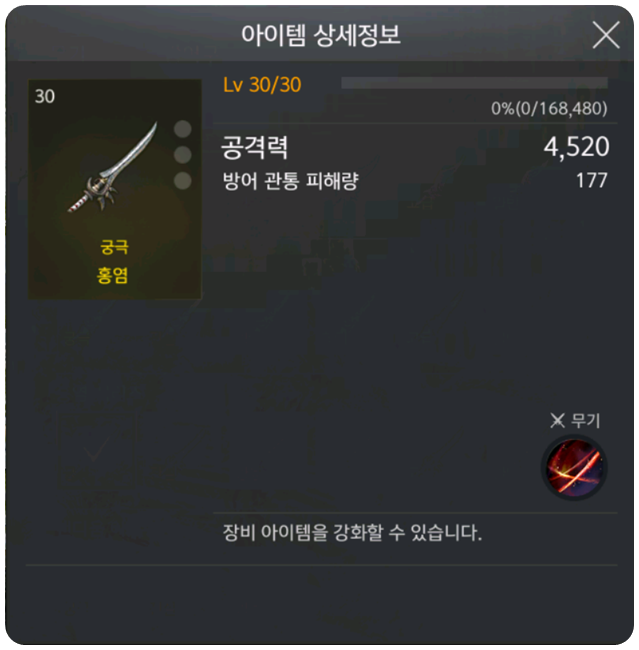Click the 177 penetration damage value
Screen dimensions: 639x650
click(592, 180)
